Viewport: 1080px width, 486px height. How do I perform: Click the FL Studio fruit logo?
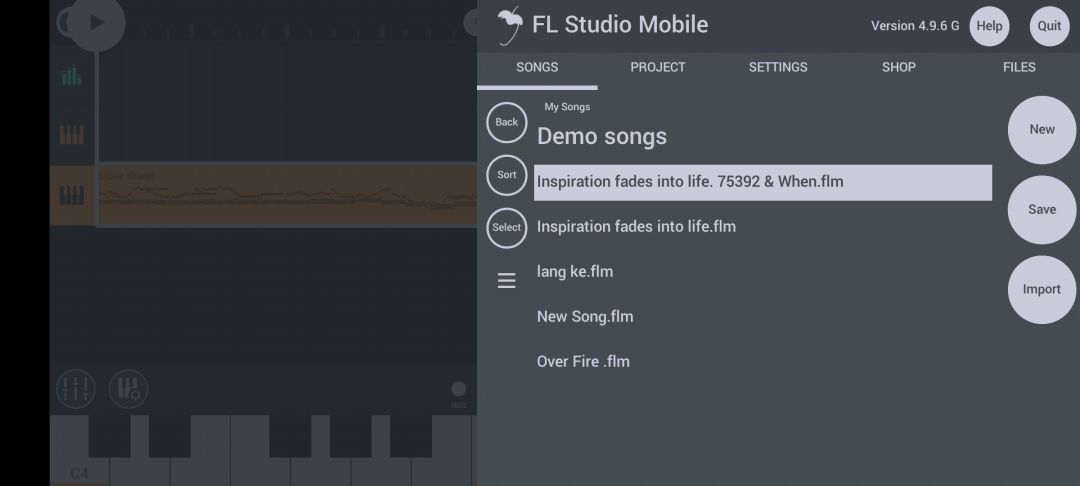510,25
